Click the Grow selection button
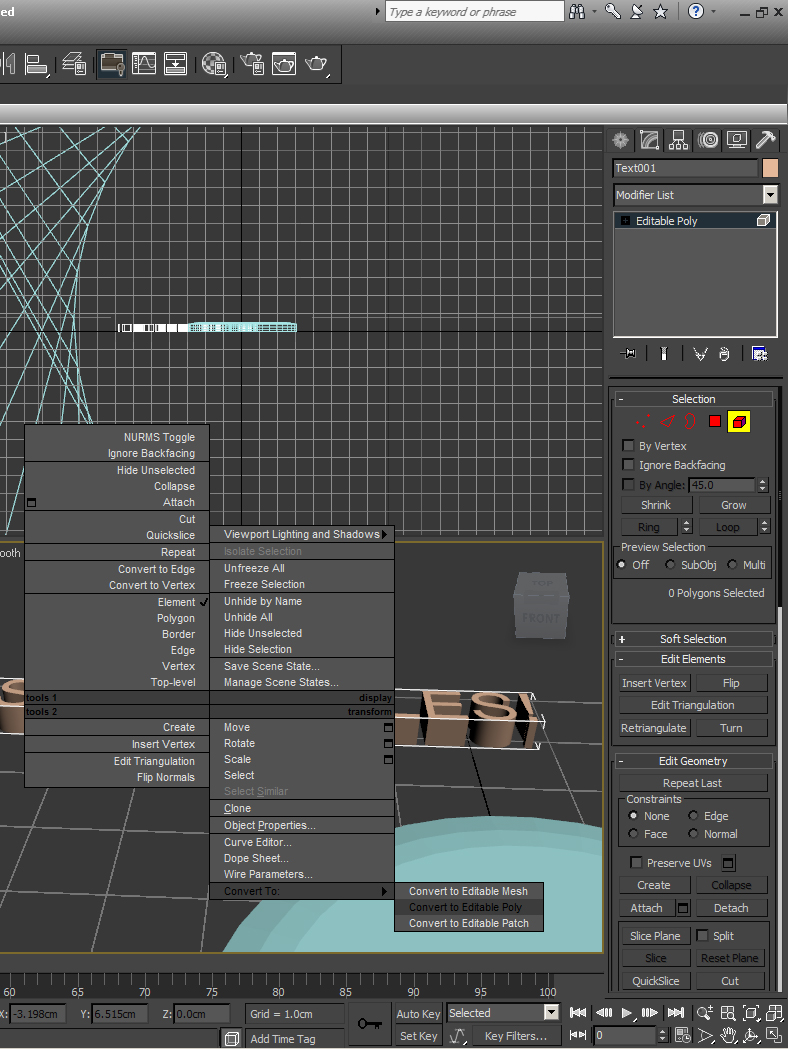 pos(734,505)
